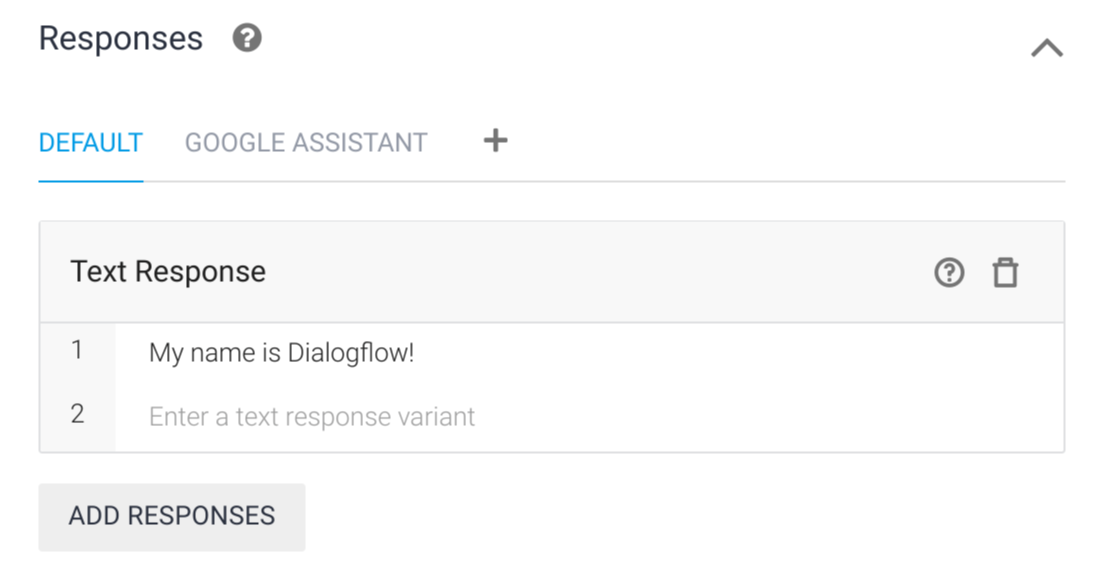Image resolution: width=1115 pixels, height=577 pixels.
Task: Select the DEFAULT responses tab
Action: (x=90, y=142)
